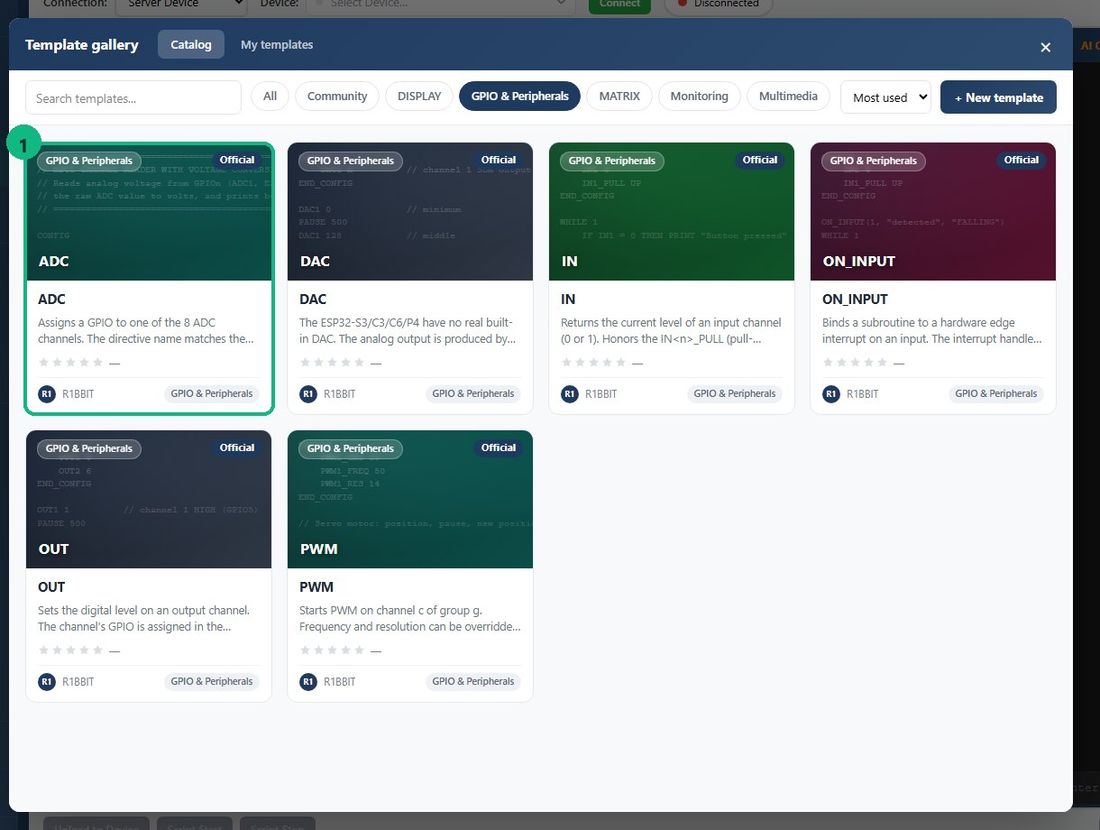Click the star rating on the IN card

tap(594, 362)
